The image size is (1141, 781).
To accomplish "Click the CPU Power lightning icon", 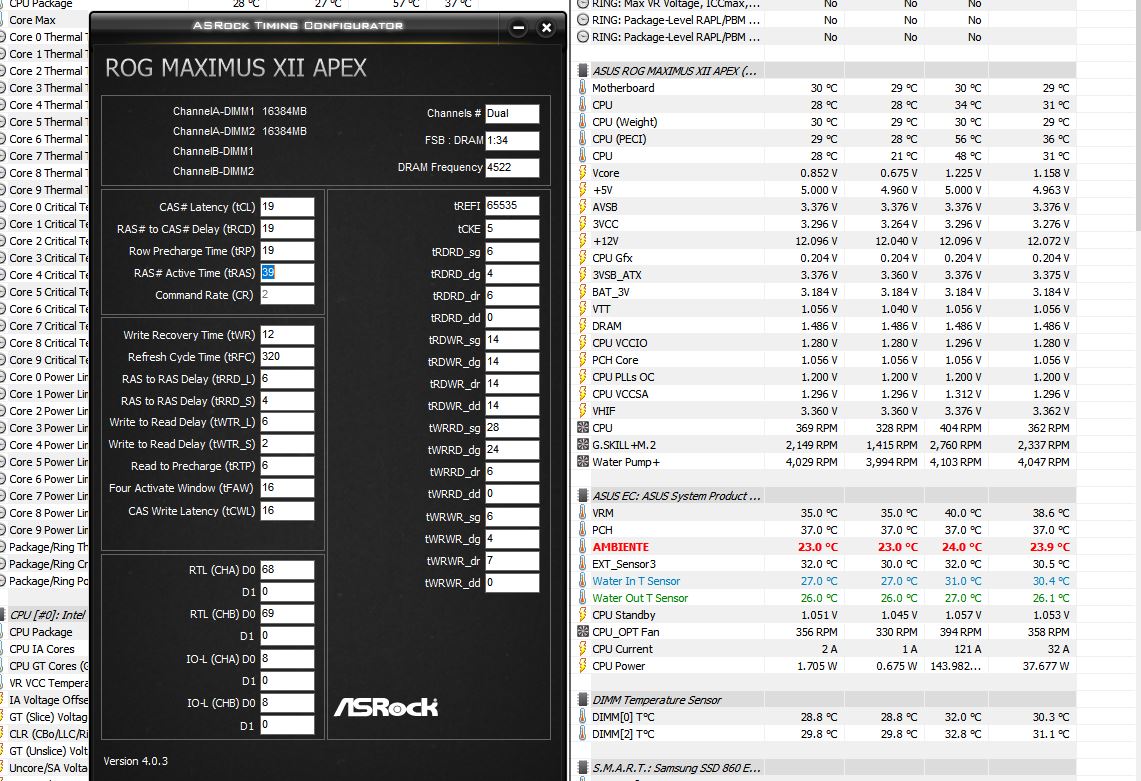I will [583, 666].
